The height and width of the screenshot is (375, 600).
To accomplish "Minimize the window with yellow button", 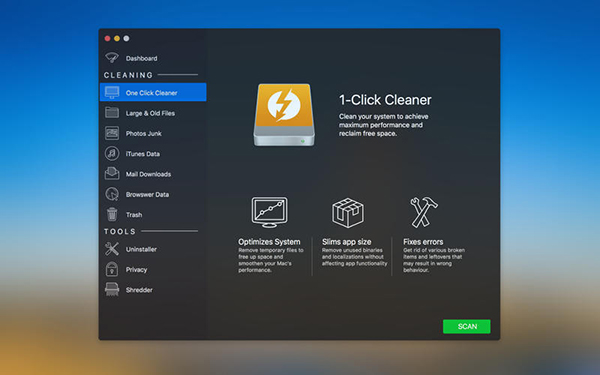I will tap(117, 38).
